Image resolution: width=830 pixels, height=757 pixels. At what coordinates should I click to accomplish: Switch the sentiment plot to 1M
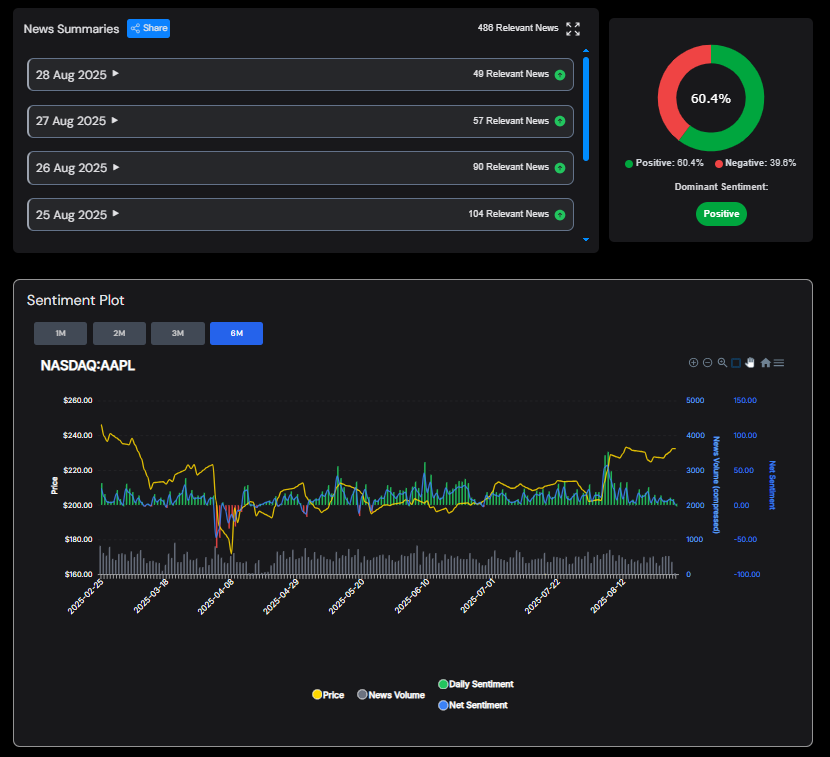tap(60, 334)
